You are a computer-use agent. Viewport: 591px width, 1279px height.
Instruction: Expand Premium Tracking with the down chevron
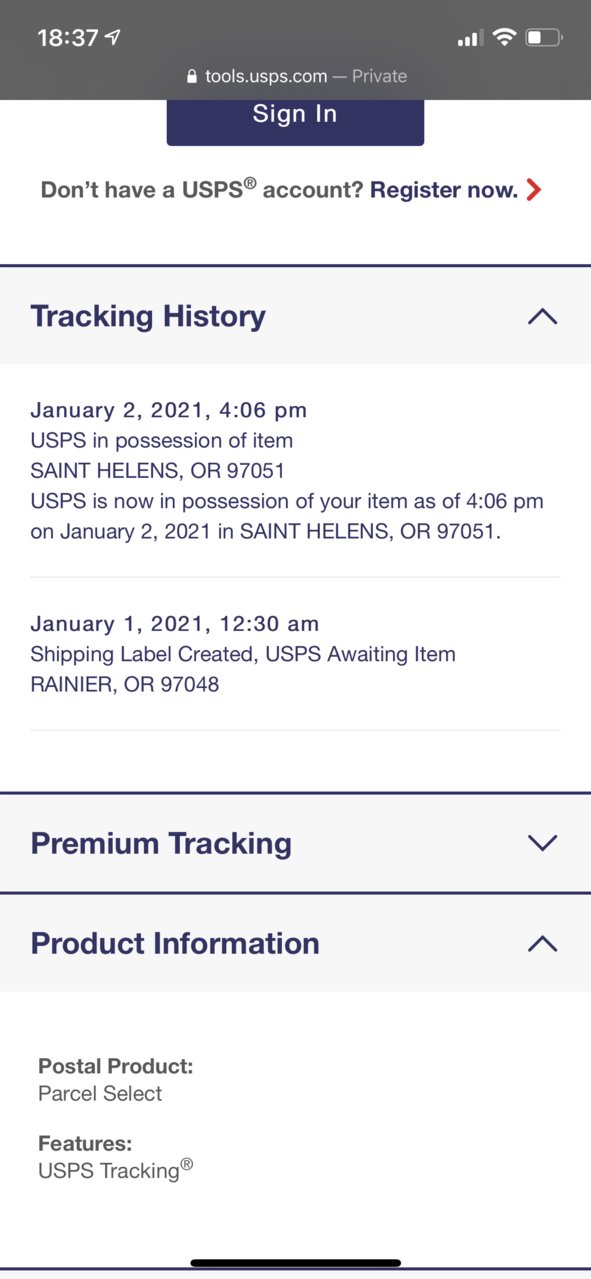[x=542, y=843]
